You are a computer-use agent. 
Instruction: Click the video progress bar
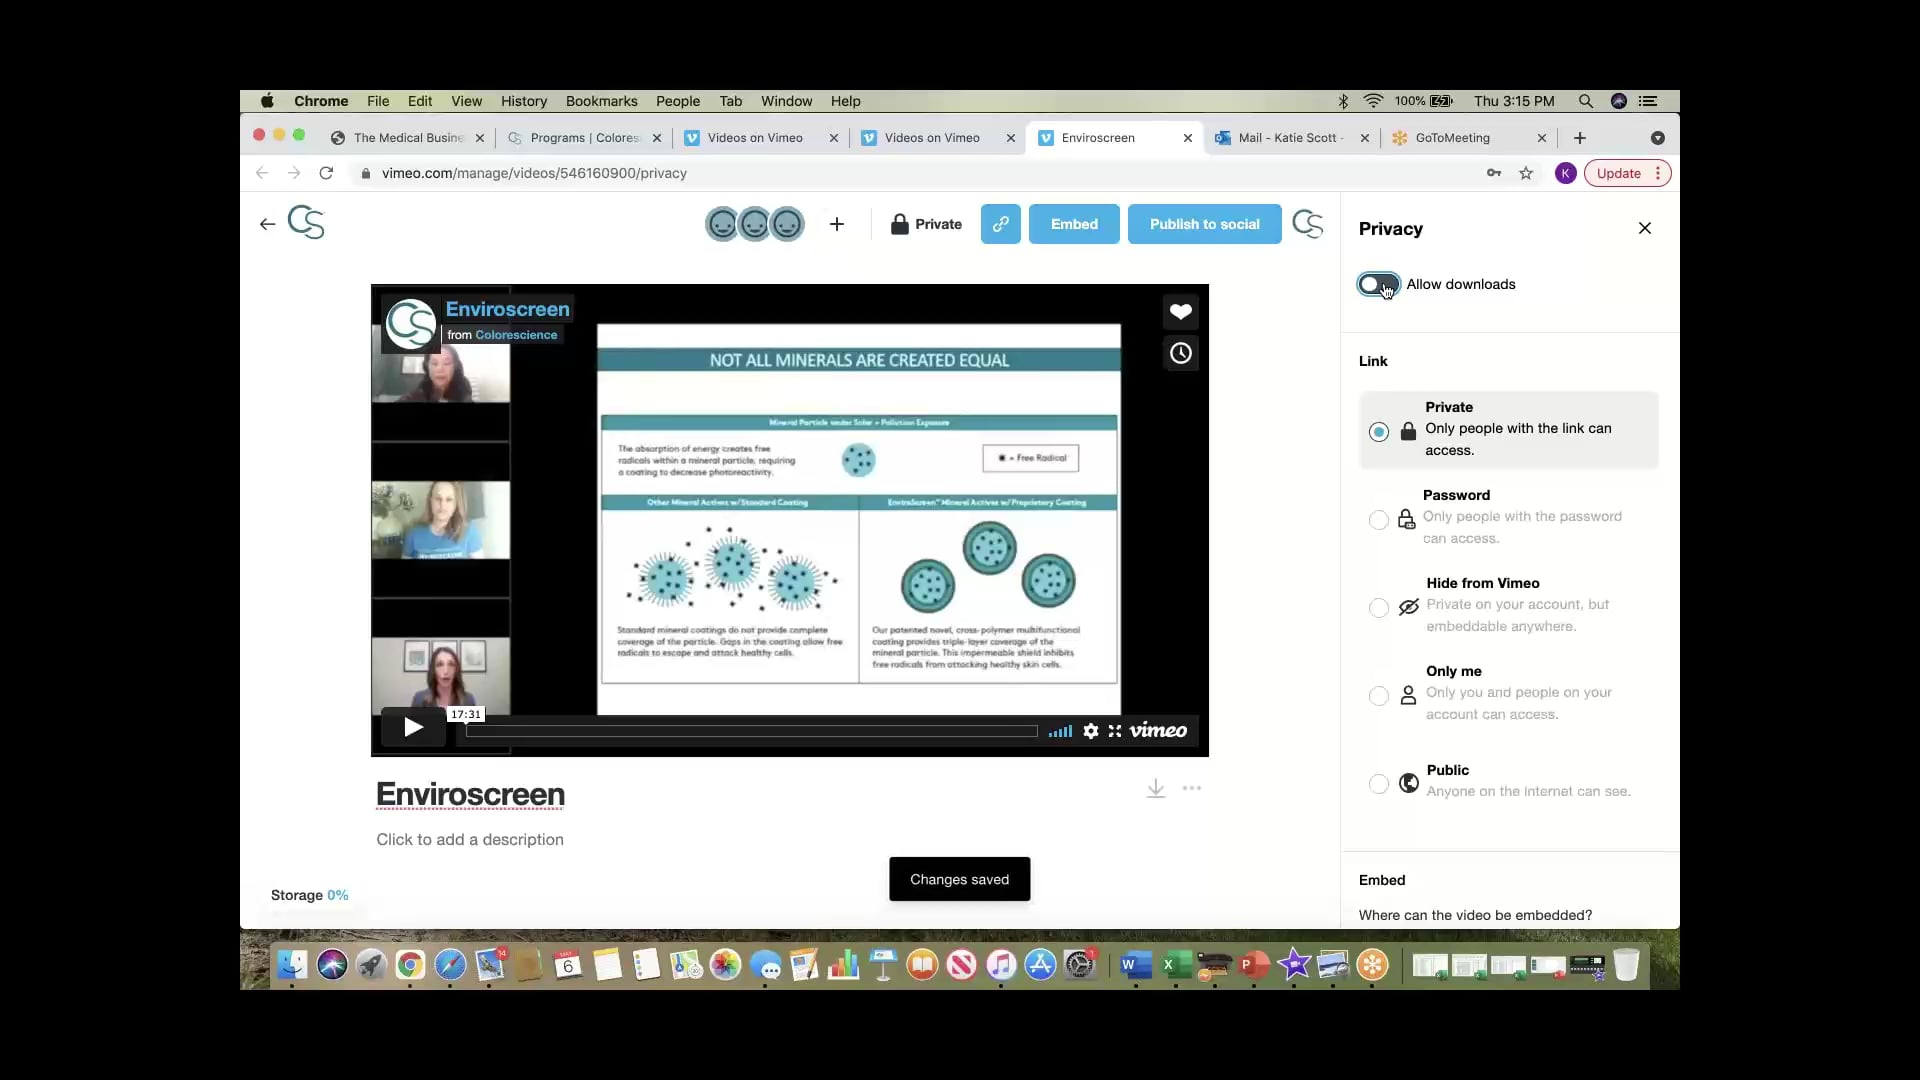coord(750,731)
